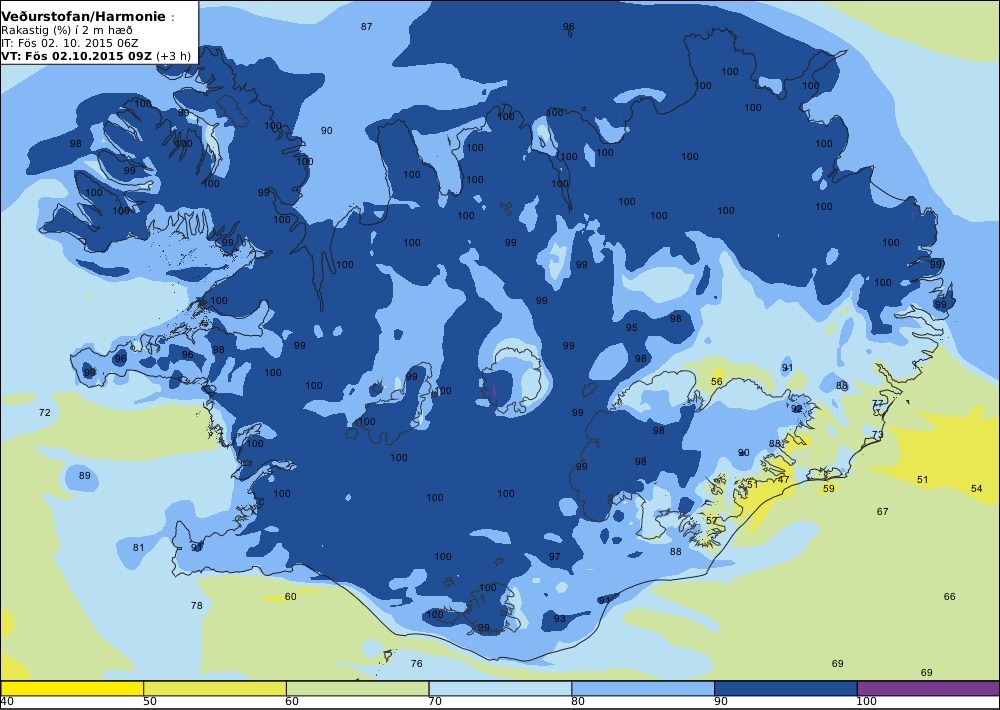Click the '59' humidity value
This screenshot has height=710, width=1000.
pos(828,488)
